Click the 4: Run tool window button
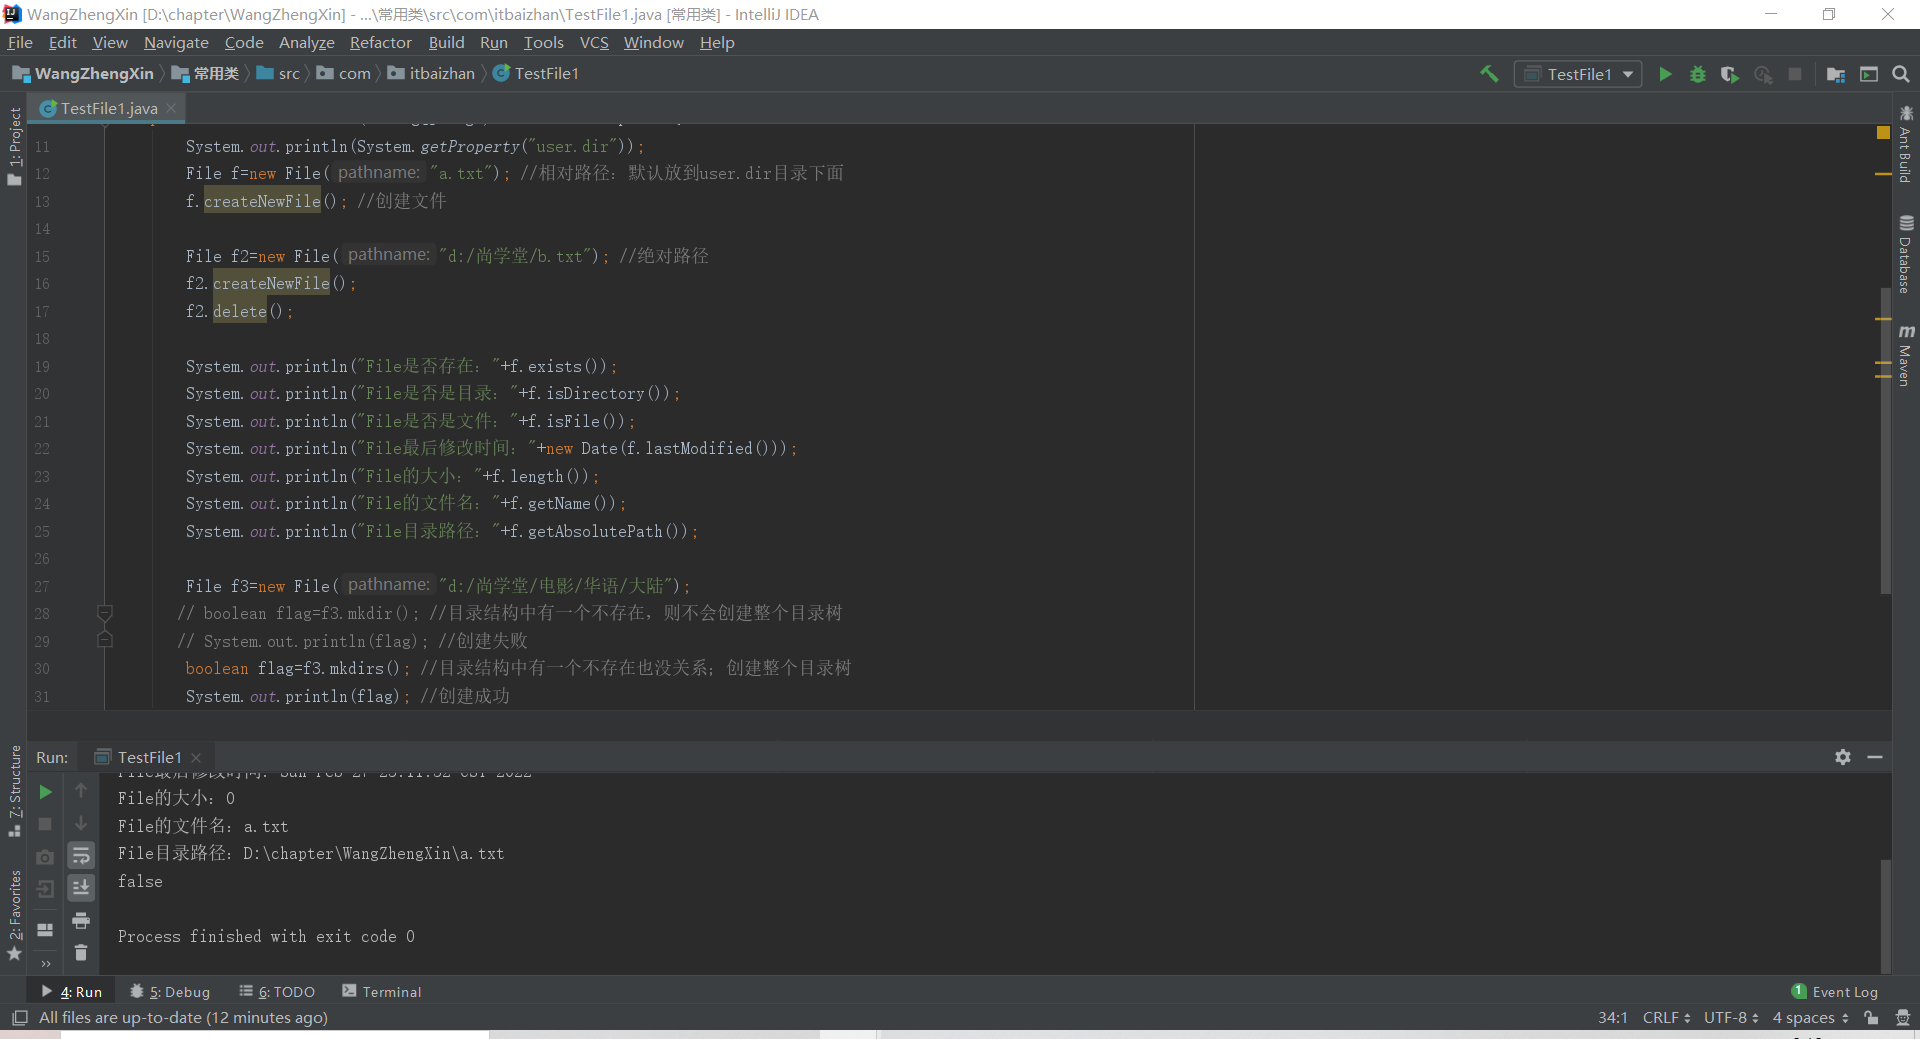Image resolution: width=1920 pixels, height=1039 pixels. click(x=72, y=992)
